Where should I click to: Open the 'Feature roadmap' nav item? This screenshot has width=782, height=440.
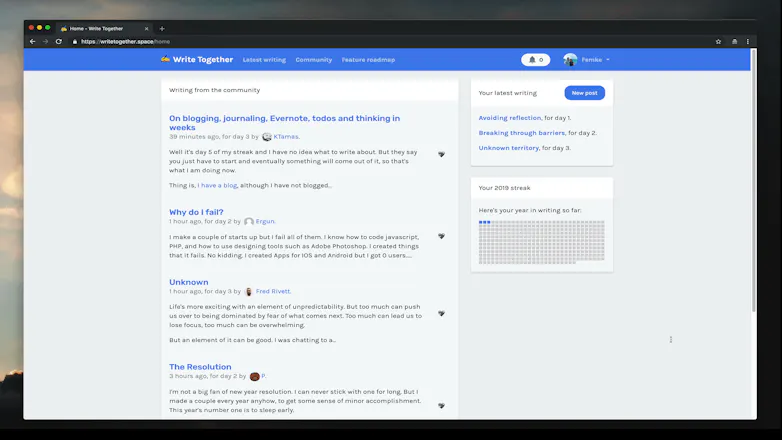pos(368,60)
